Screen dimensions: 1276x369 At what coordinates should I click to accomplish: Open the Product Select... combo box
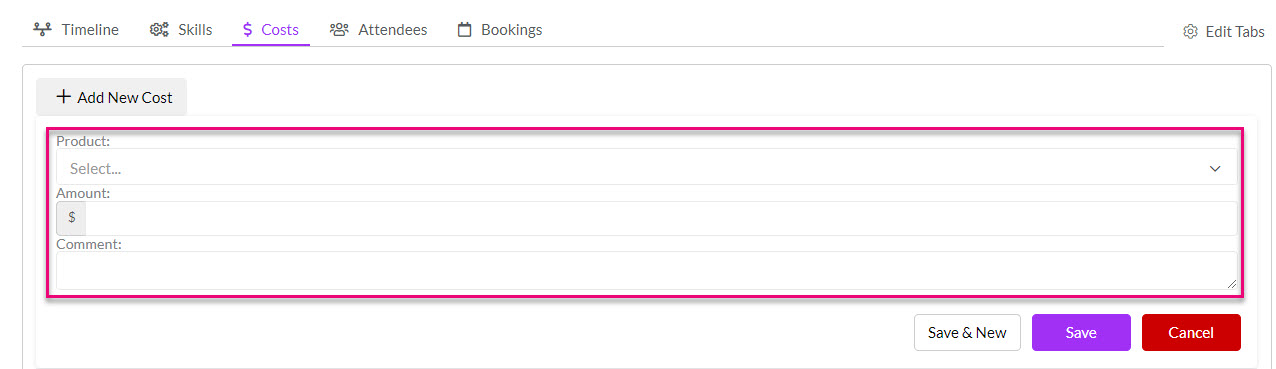click(646, 168)
